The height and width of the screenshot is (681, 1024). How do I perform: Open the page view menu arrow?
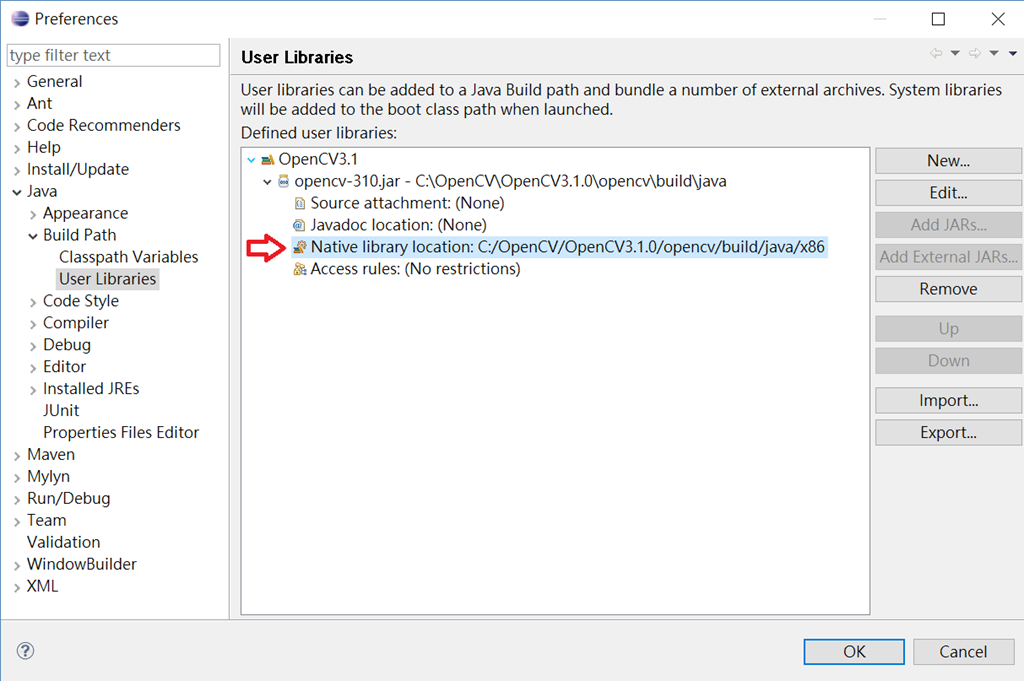(1013, 53)
